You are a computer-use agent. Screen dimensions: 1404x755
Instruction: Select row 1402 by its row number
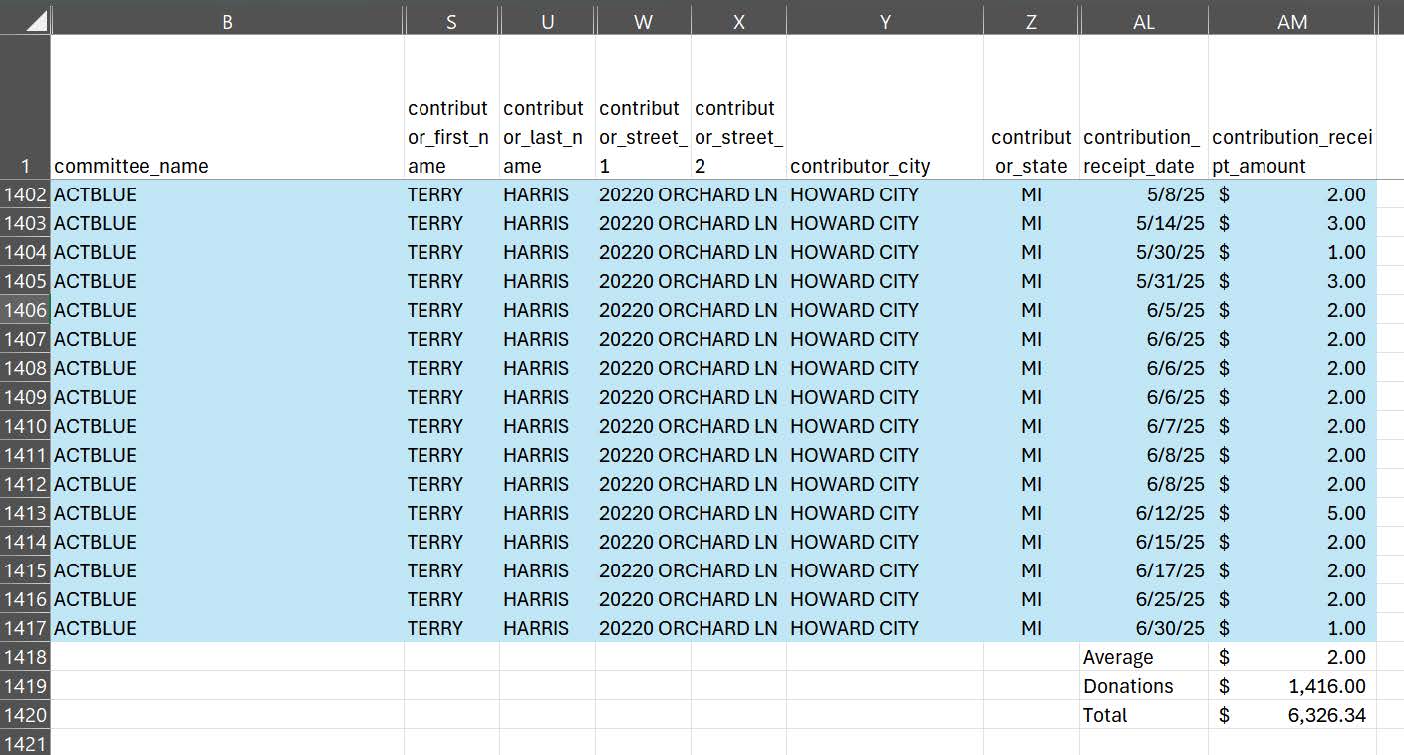(x=25, y=194)
